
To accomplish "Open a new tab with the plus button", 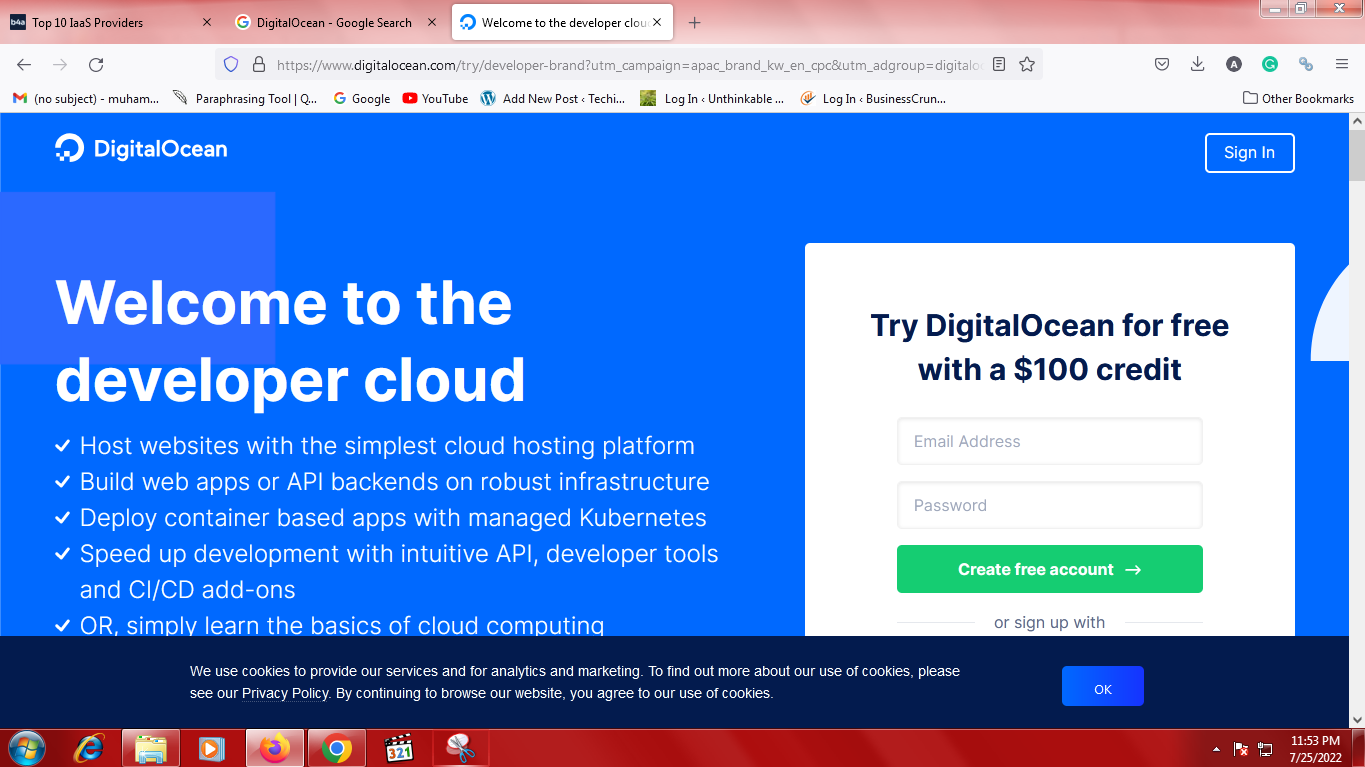I will 695,22.
